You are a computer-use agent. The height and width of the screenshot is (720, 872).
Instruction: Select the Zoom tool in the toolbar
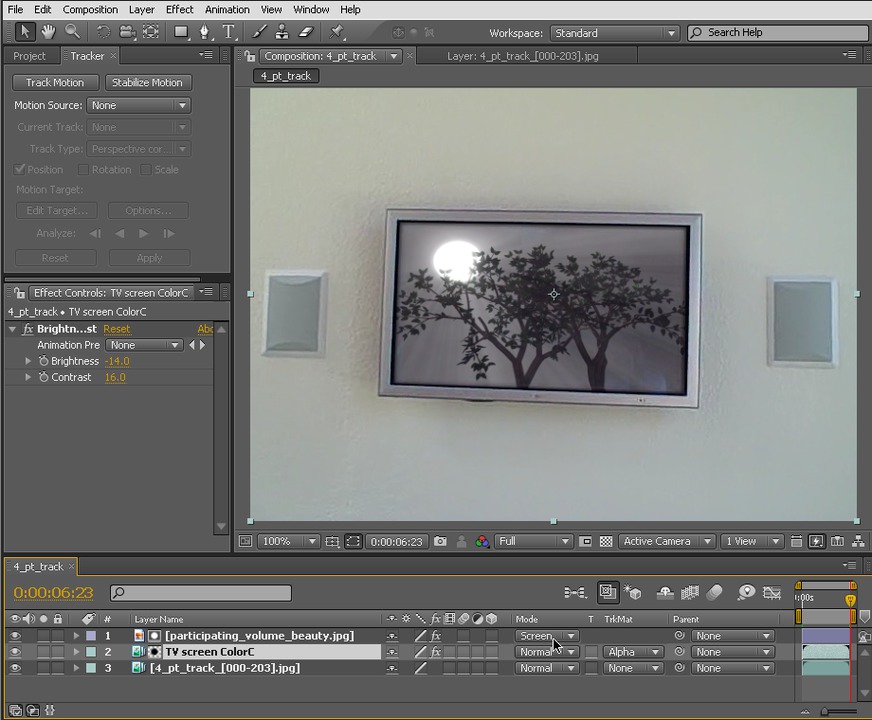tap(71, 32)
